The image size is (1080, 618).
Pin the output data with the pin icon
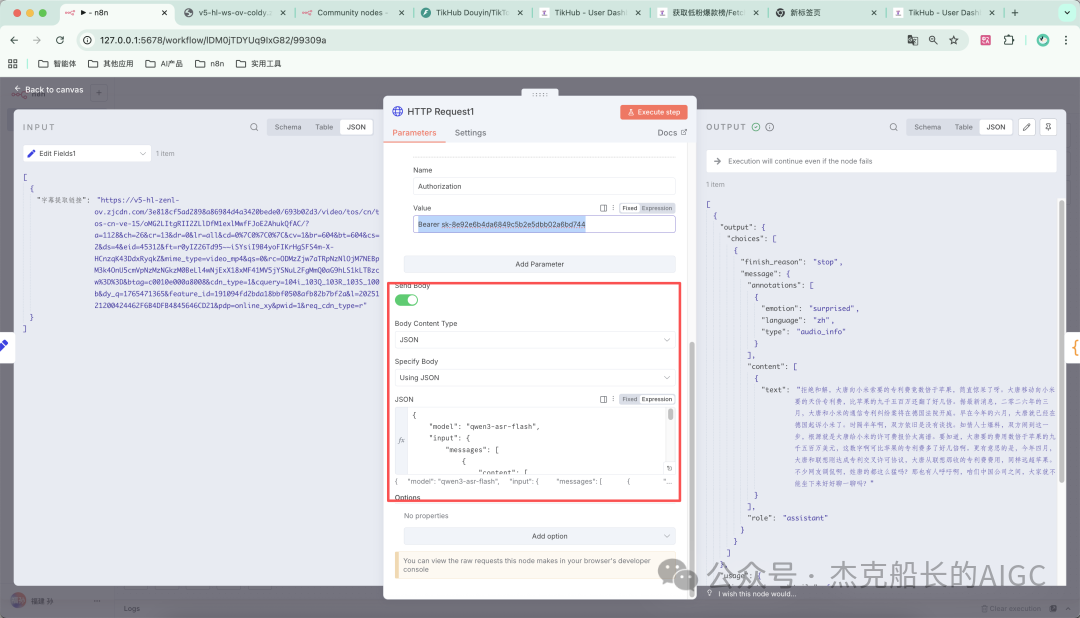[1048, 127]
